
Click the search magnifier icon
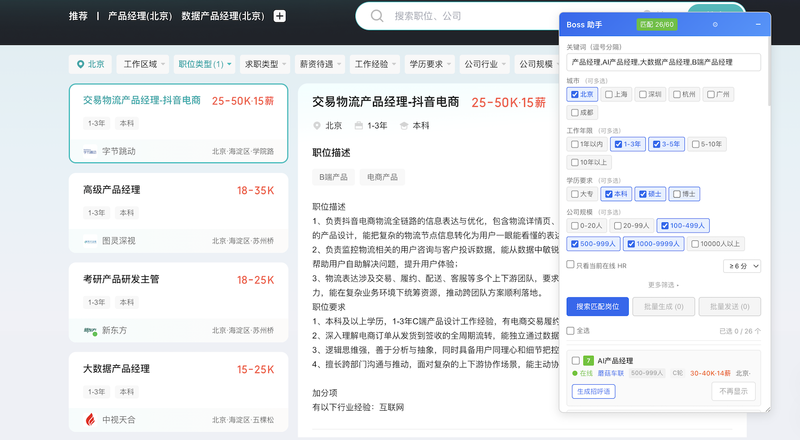coord(377,16)
